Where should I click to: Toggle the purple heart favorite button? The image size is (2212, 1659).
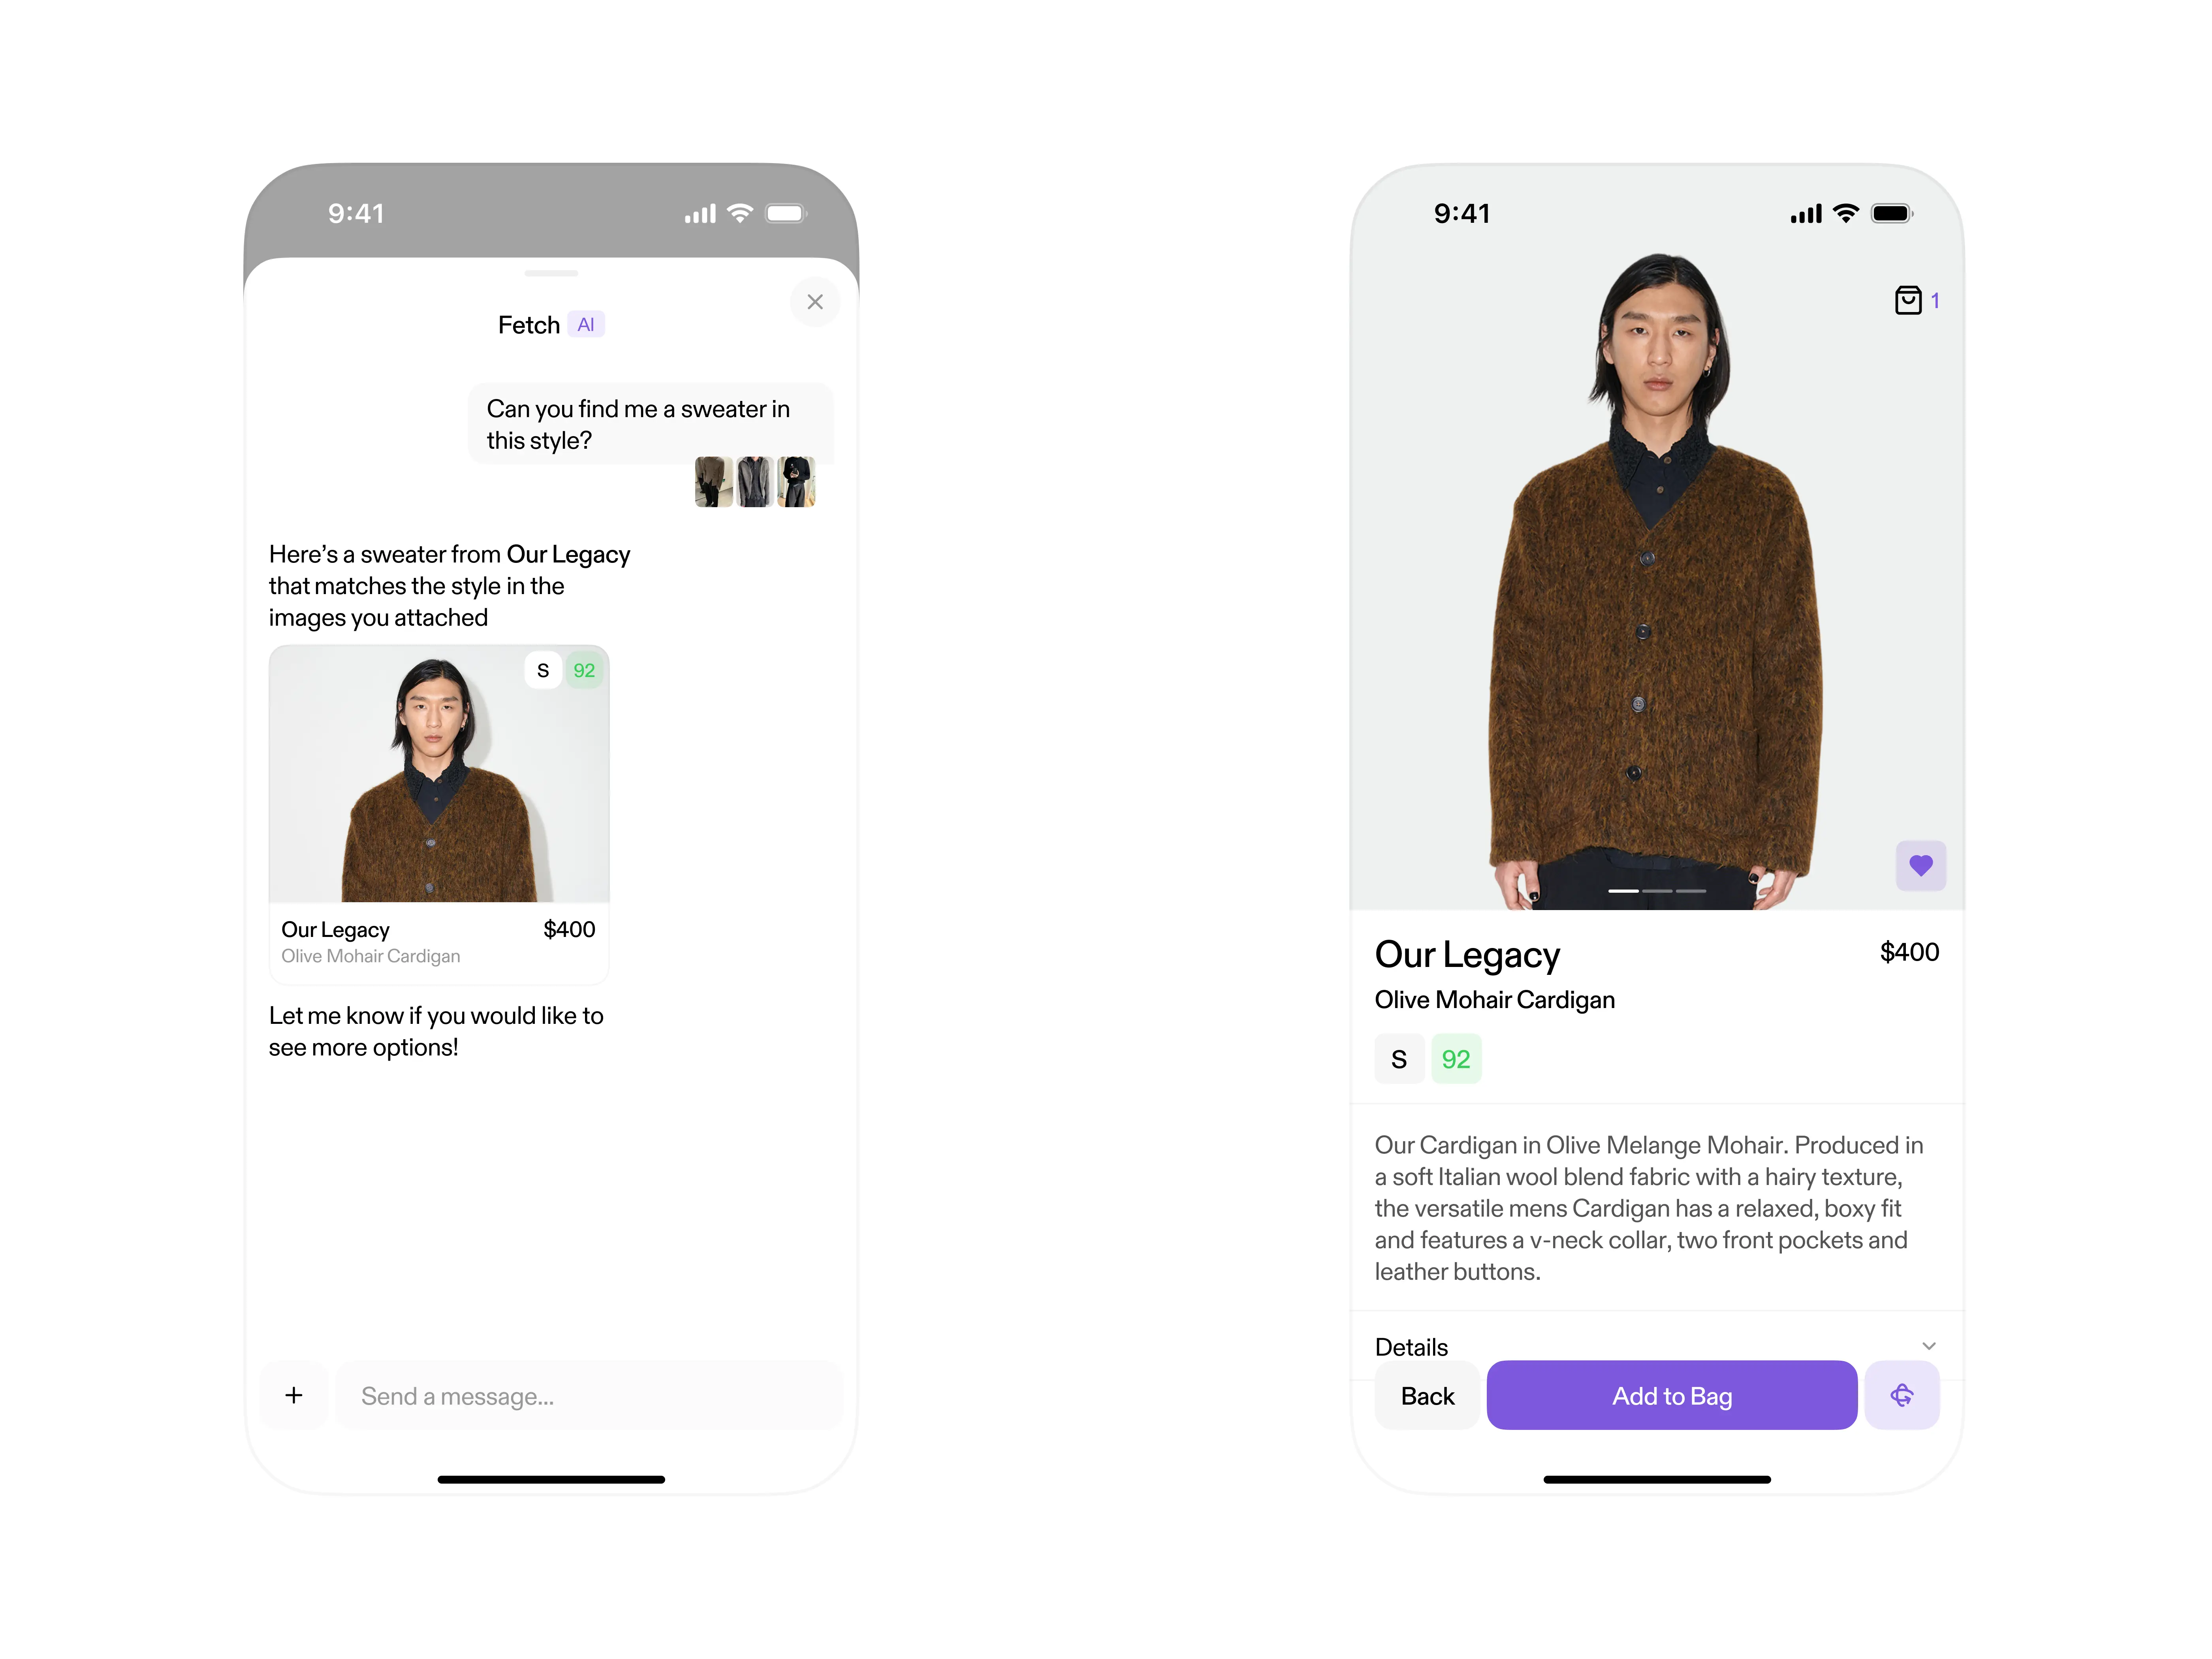coord(1920,865)
